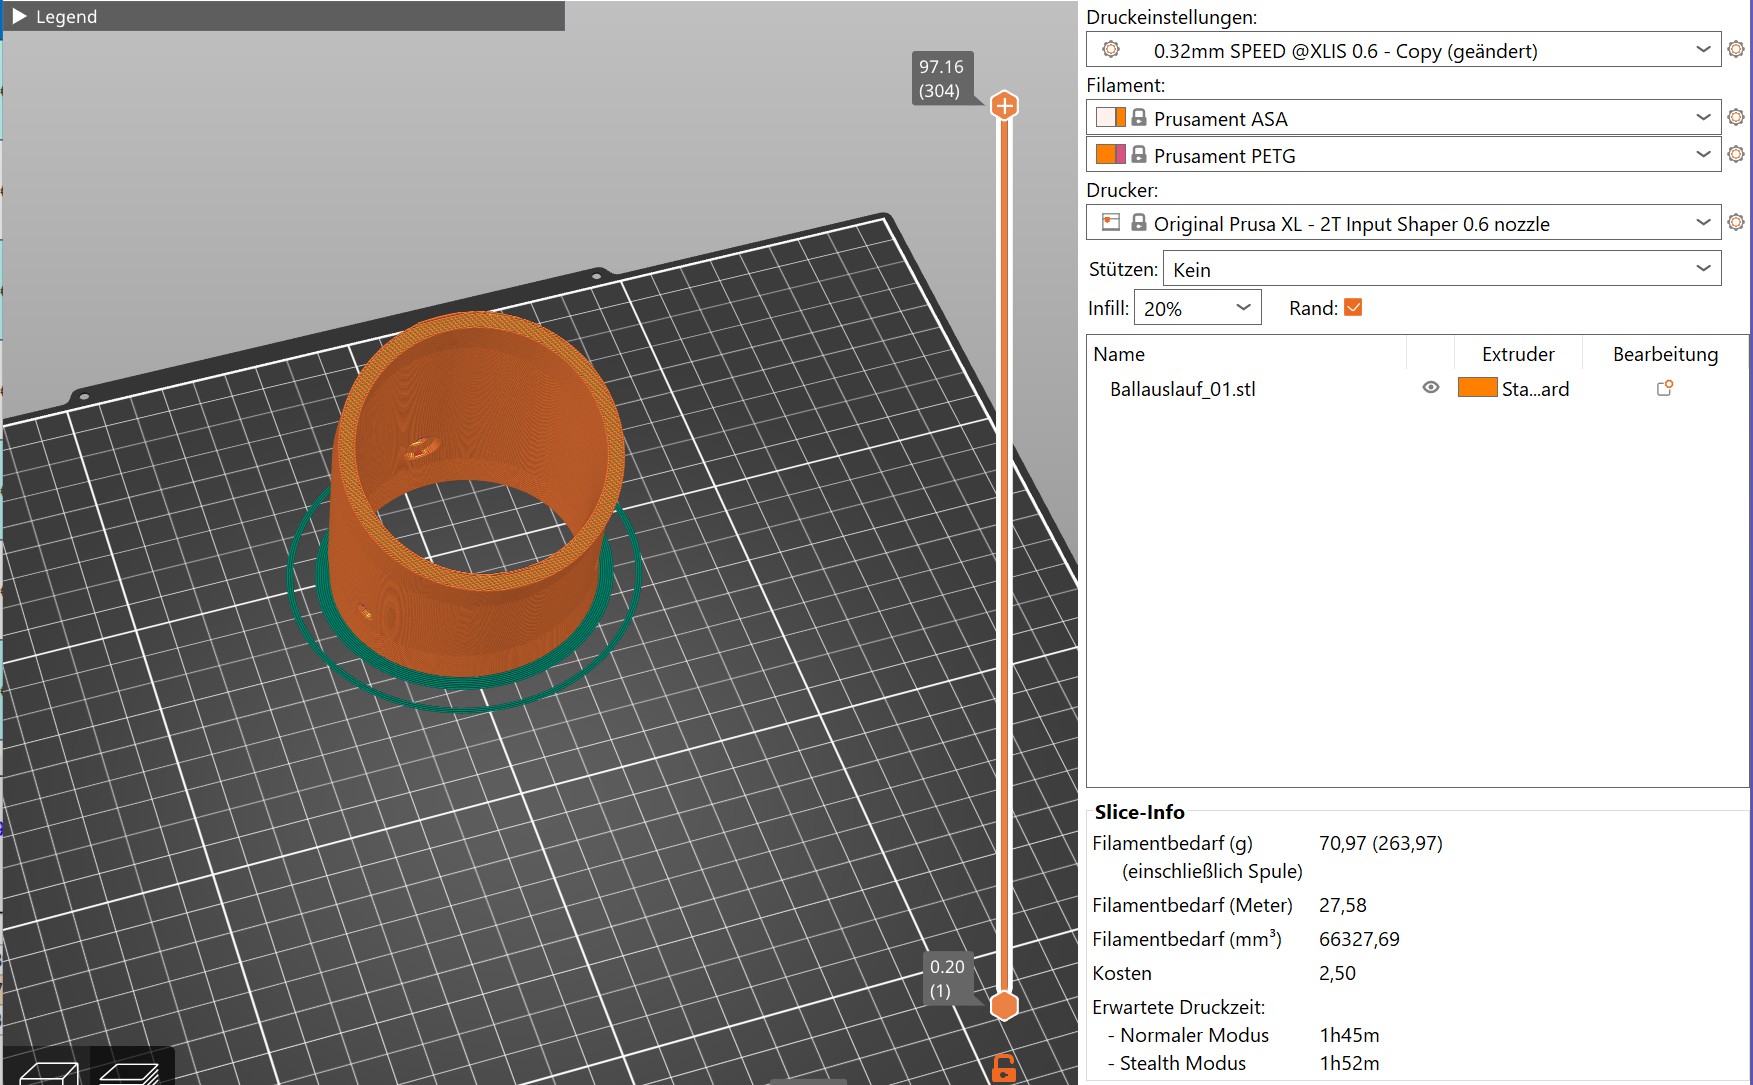Click the Kosten value 2,50
1753x1085 pixels.
tap(1337, 973)
